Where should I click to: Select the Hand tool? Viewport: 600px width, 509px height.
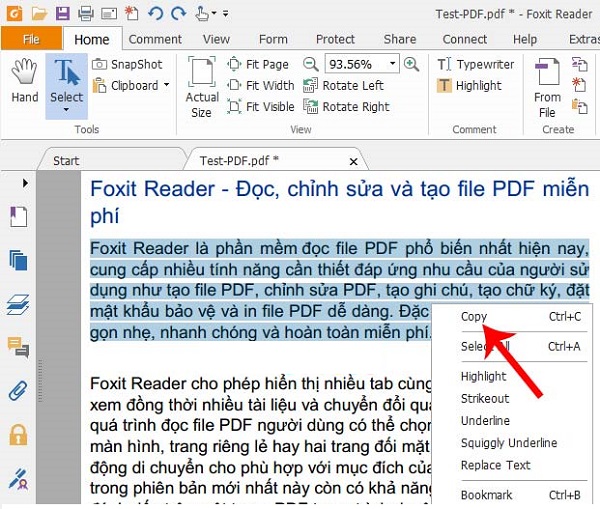click(x=24, y=81)
